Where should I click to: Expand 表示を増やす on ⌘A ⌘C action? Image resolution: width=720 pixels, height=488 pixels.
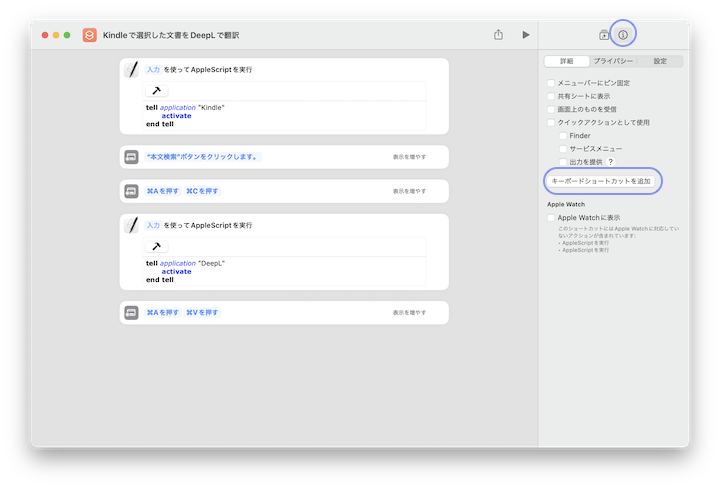click(409, 191)
